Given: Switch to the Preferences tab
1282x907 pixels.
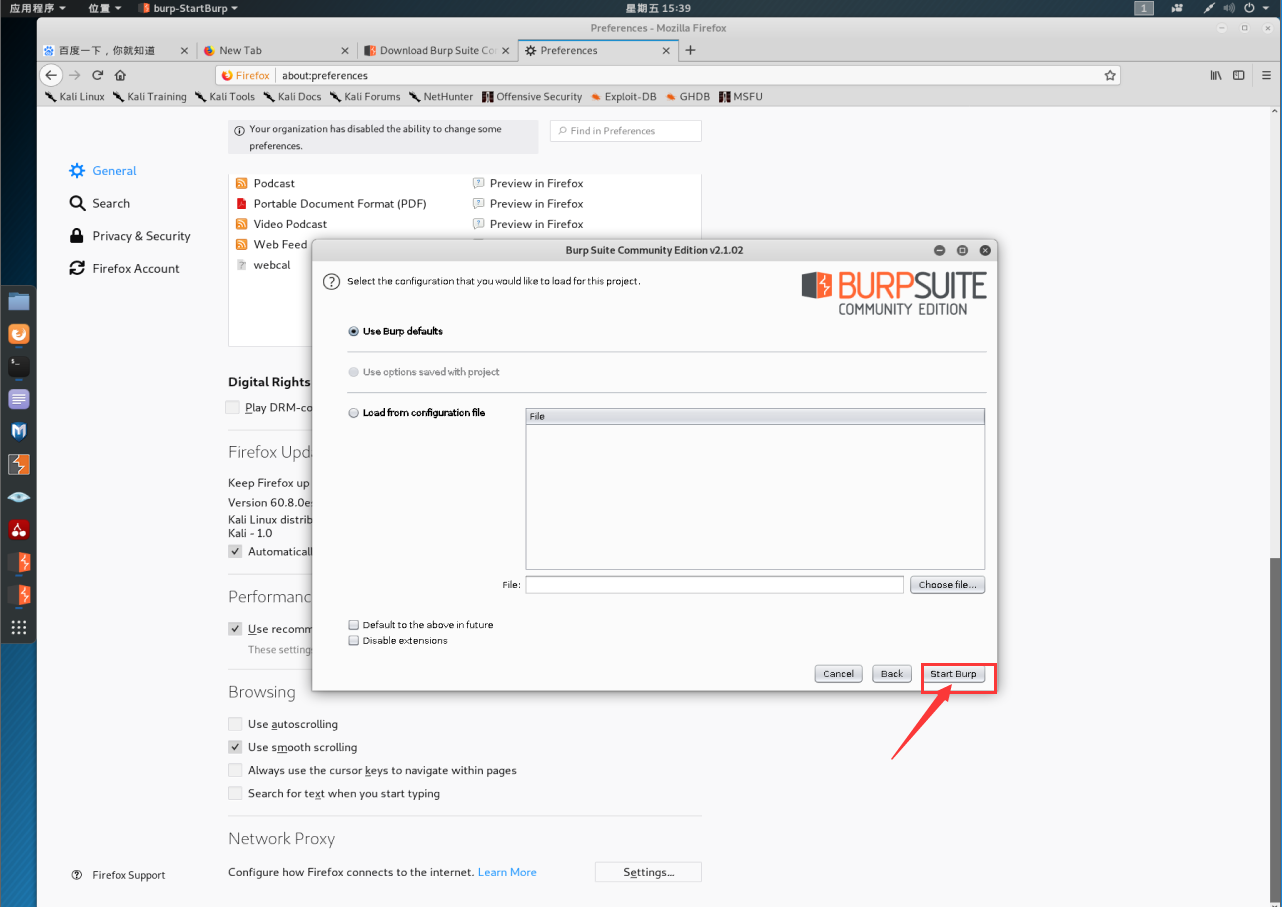Looking at the screenshot, I should 598,50.
